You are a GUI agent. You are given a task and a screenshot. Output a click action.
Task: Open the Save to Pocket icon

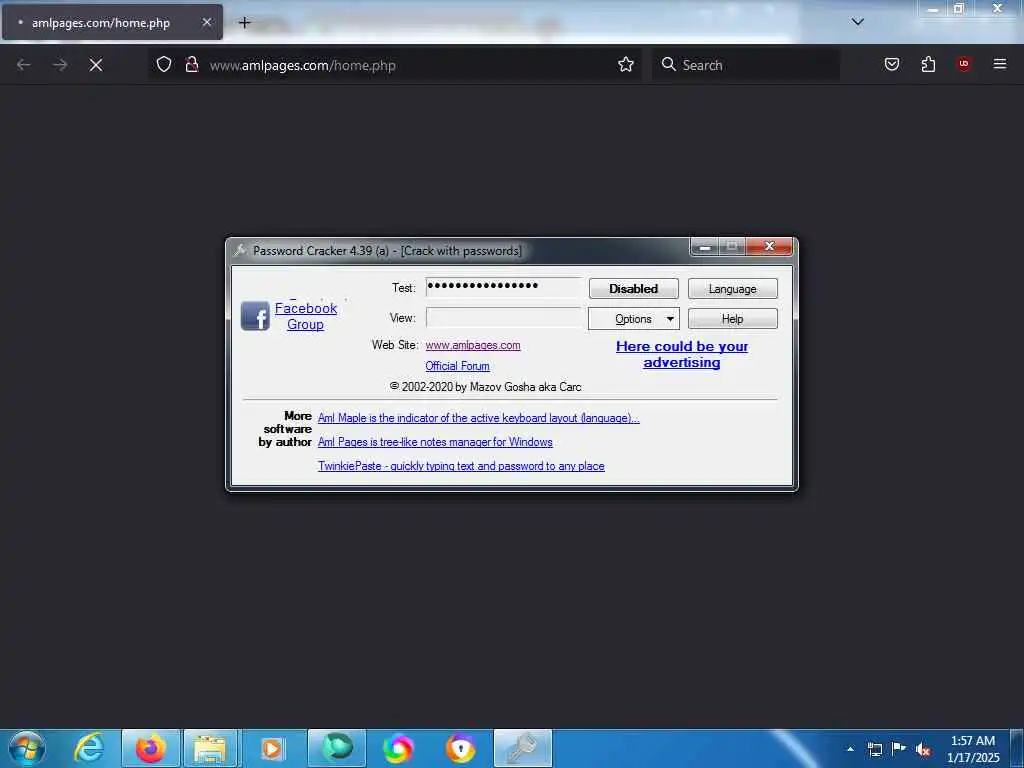(x=892, y=64)
